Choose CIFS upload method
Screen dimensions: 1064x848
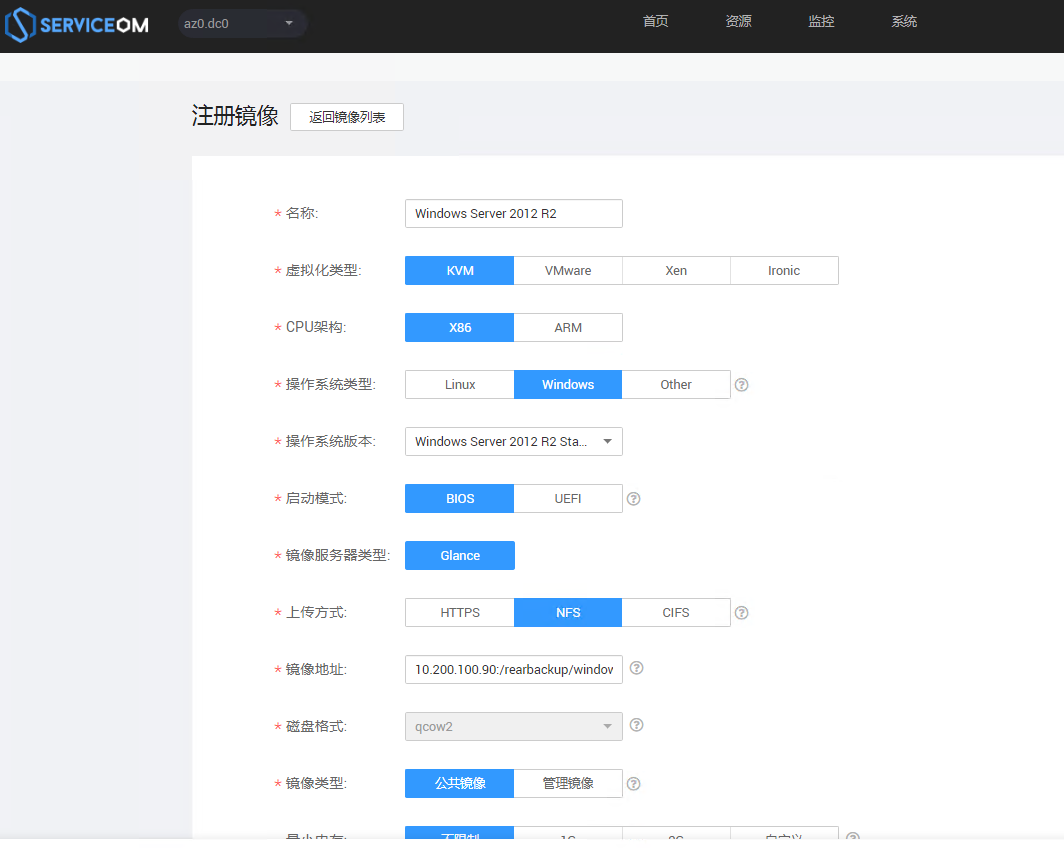pyautogui.click(x=676, y=613)
